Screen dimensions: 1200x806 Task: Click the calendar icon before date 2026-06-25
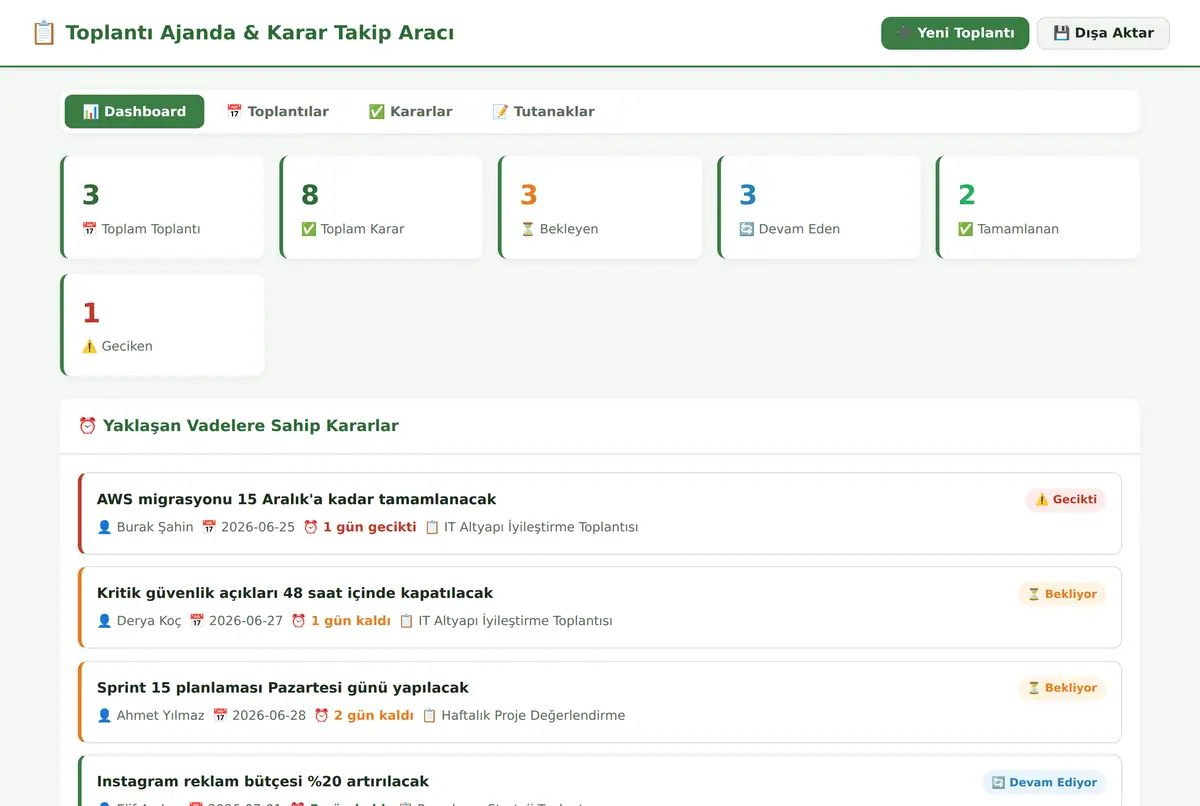[209, 527]
